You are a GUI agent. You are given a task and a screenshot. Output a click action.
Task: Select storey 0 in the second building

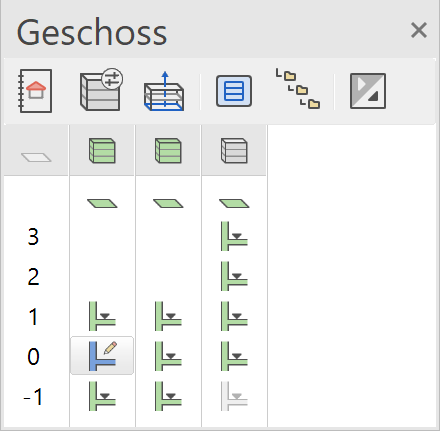168,356
